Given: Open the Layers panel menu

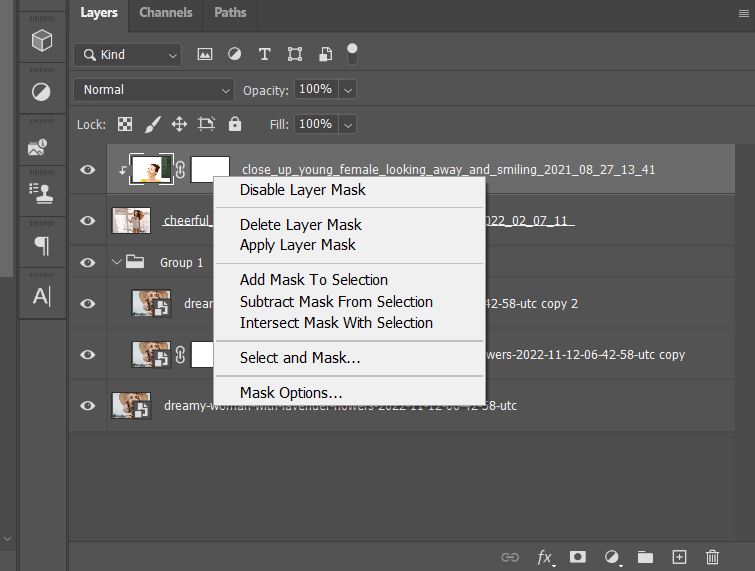Looking at the screenshot, I should pyautogui.click(x=743, y=13).
